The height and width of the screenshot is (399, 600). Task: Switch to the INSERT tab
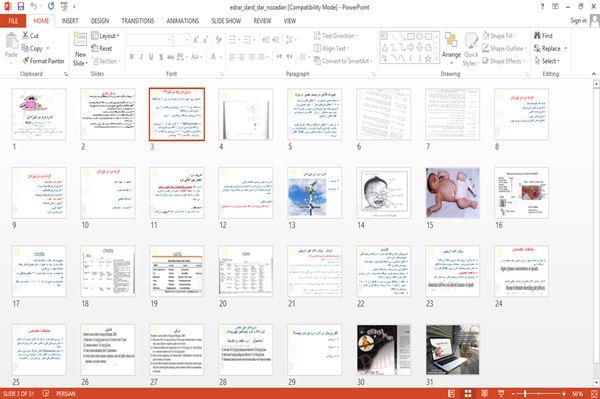coord(70,21)
